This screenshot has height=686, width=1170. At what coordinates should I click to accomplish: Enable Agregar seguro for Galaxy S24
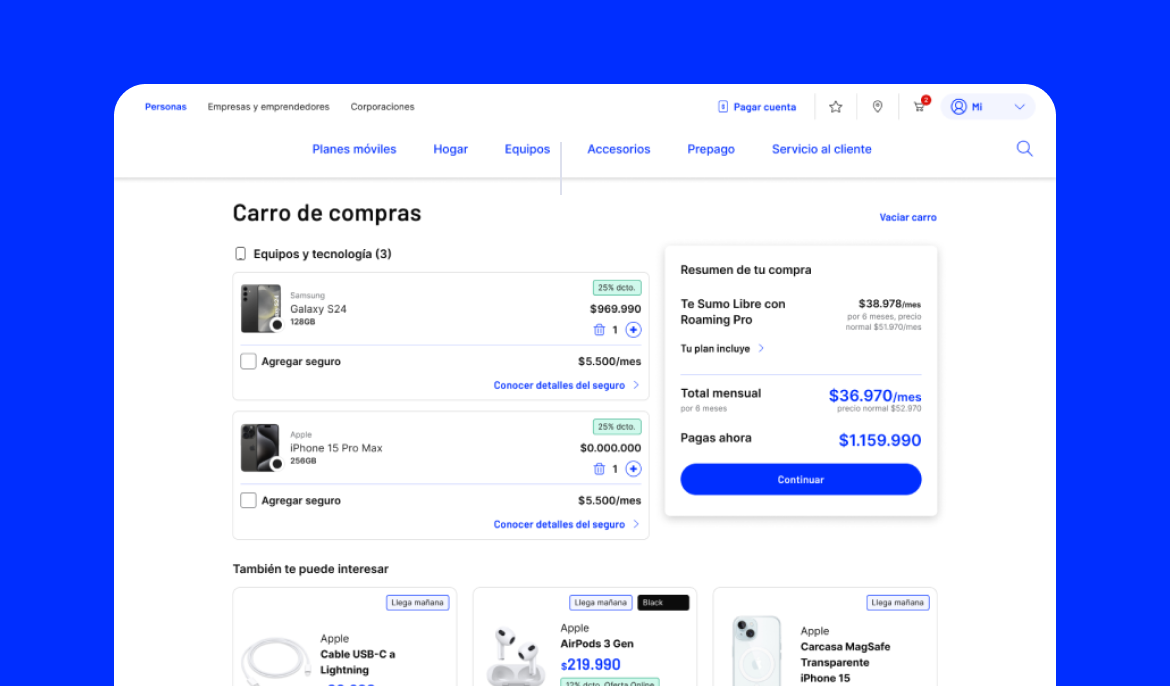248,361
